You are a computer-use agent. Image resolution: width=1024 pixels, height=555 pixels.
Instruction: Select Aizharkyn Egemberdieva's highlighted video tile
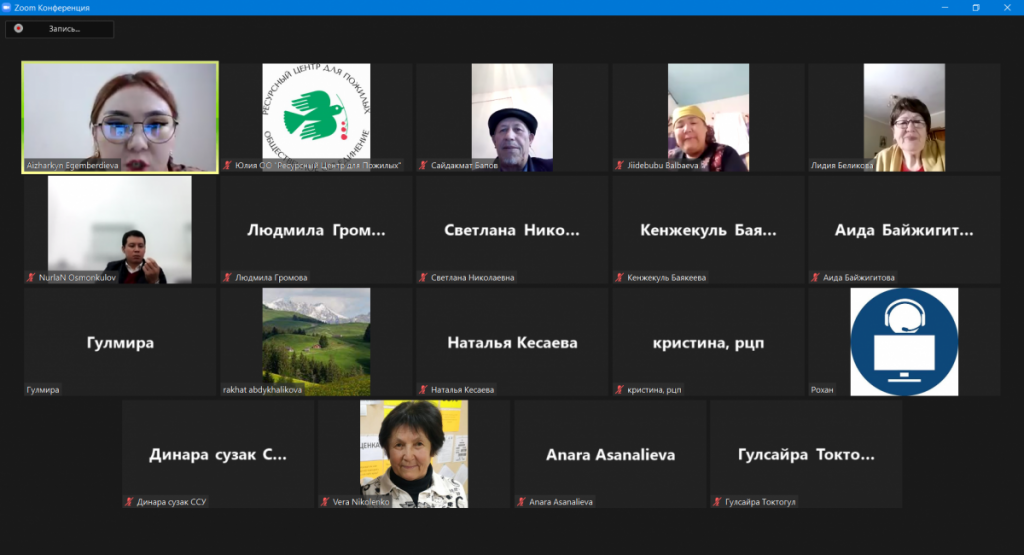[120, 117]
